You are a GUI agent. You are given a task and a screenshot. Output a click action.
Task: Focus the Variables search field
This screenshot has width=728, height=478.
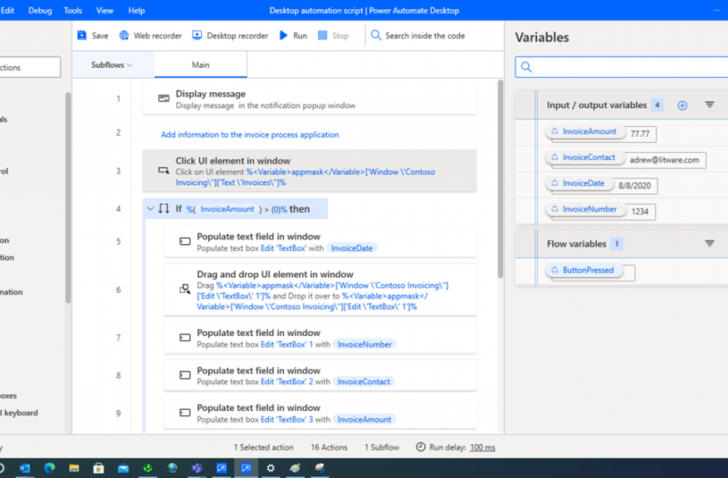[622, 67]
